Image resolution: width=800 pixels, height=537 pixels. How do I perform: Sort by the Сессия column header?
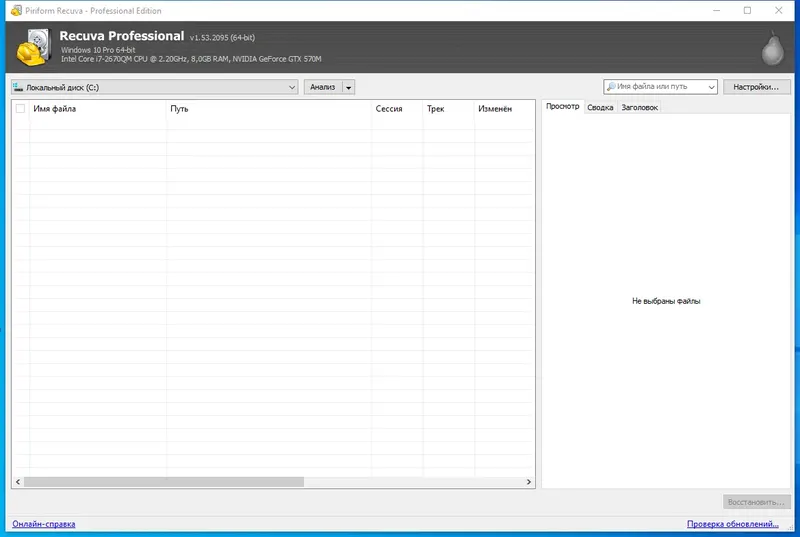click(x=397, y=109)
